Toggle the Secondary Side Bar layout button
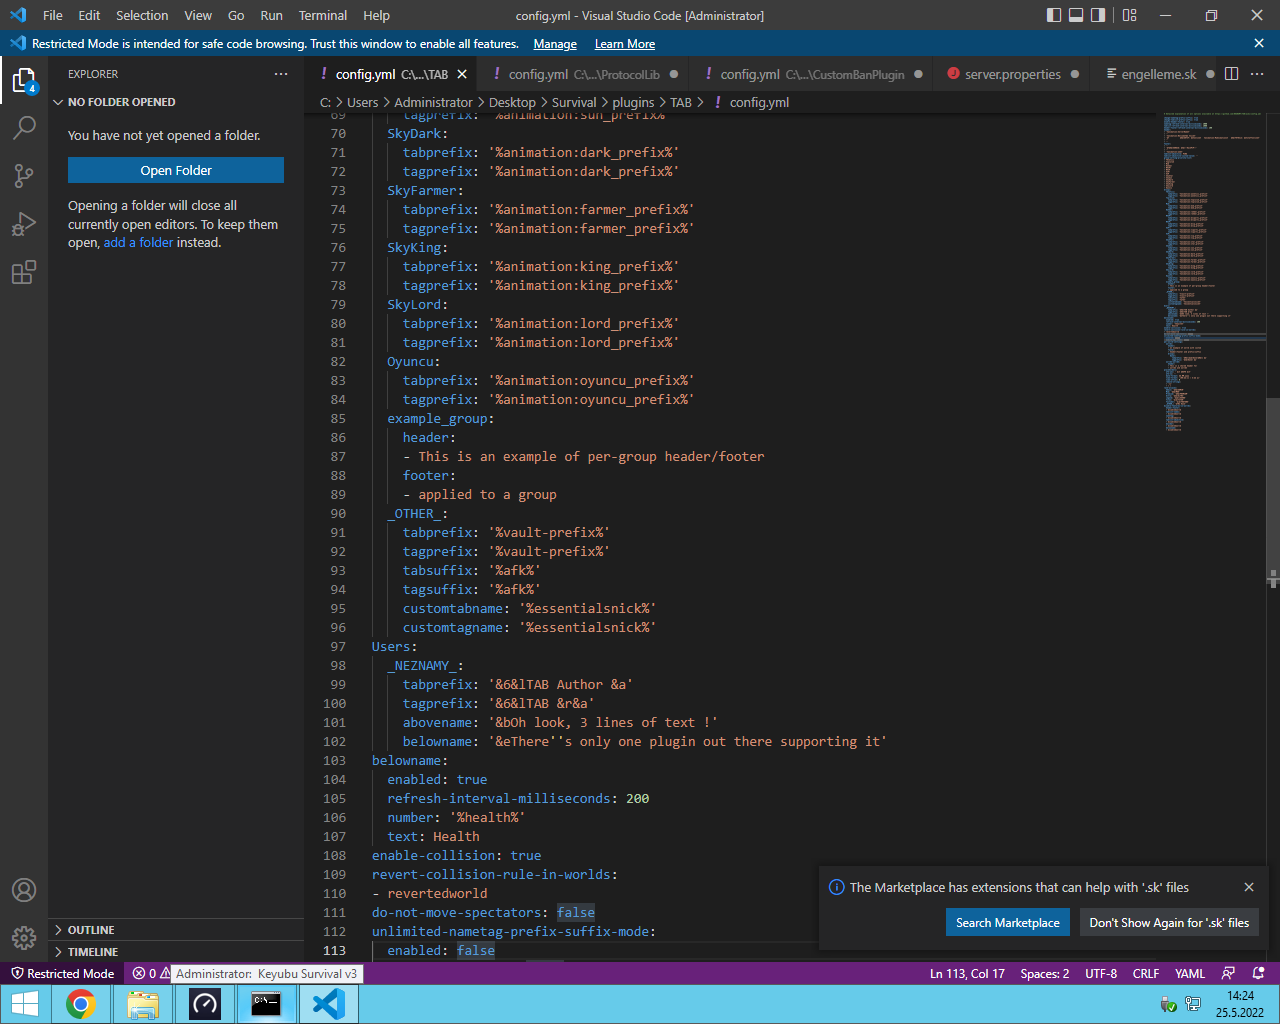This screenshot has width=1280, height=1024. 1098,15
